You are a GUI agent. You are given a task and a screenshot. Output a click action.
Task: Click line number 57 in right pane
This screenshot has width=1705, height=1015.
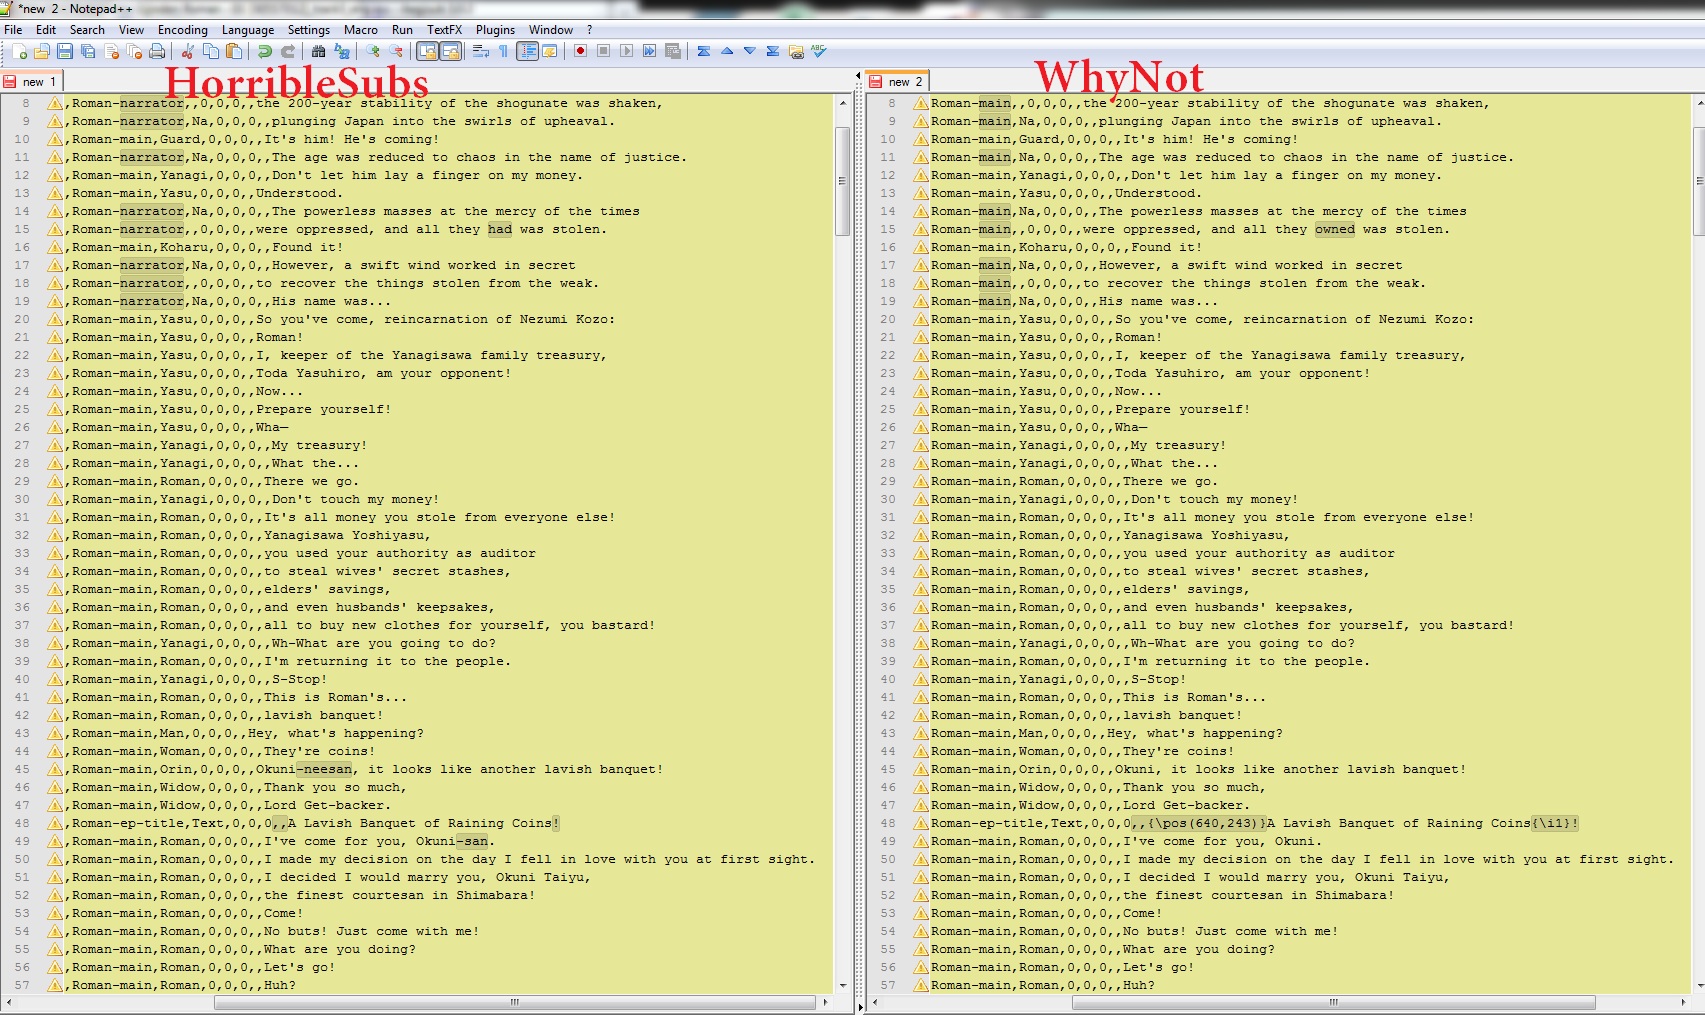tap(888, 986)
